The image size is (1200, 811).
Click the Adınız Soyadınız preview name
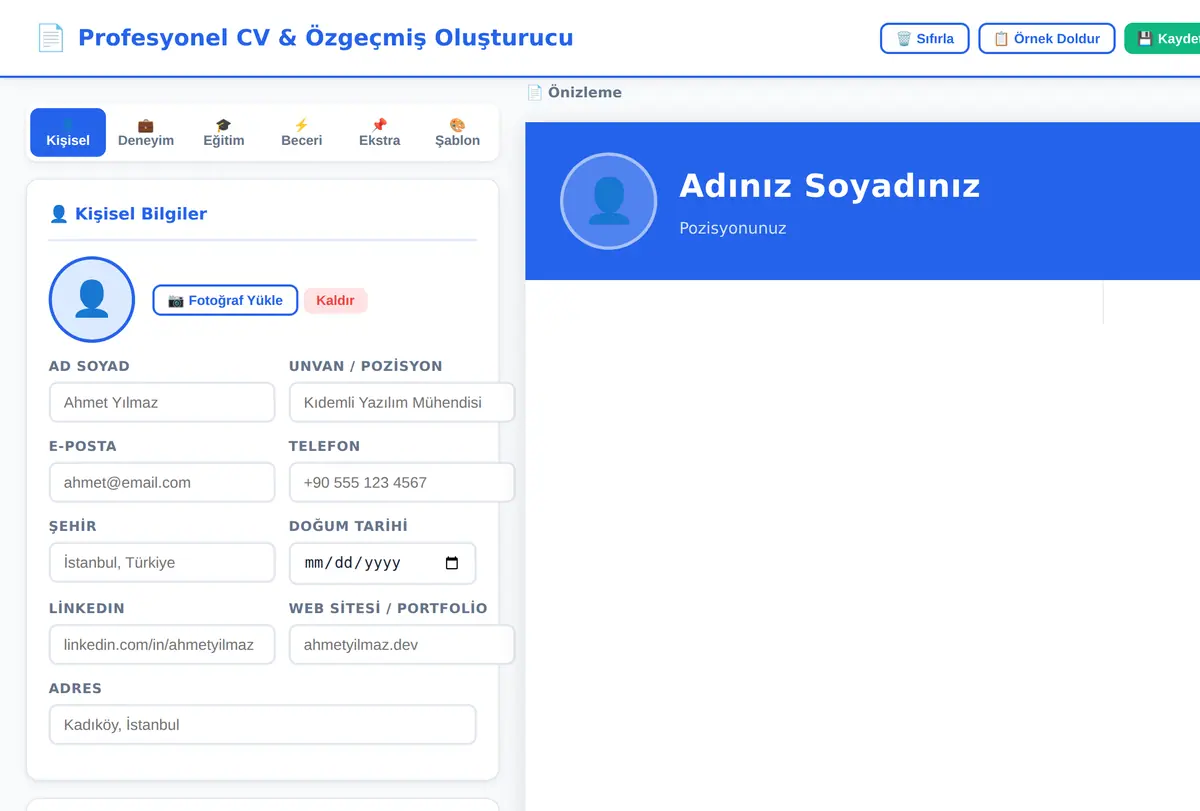point(830,185)
